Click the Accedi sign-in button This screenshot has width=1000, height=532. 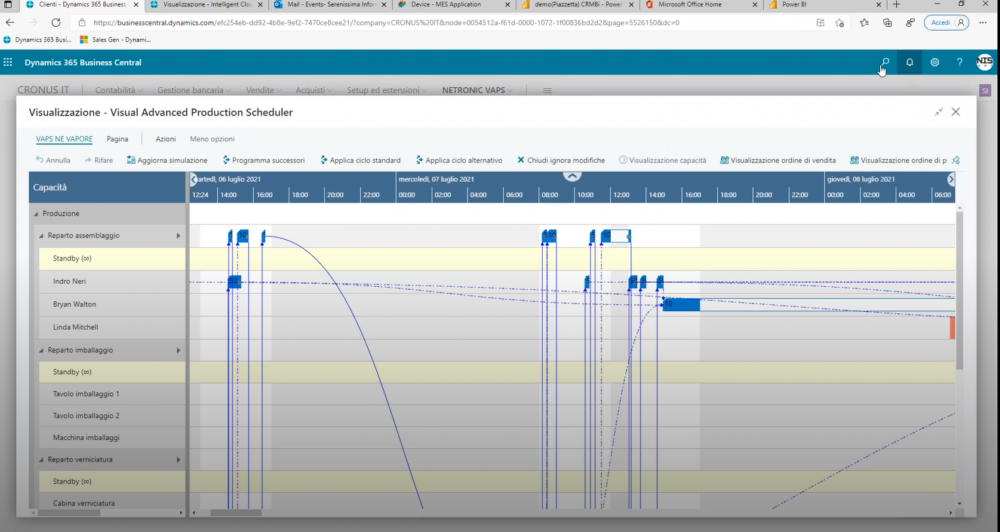tap(946, 22)
